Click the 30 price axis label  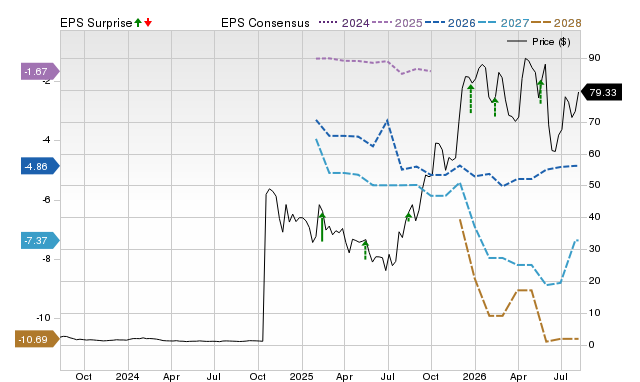[x=594, y=249]
